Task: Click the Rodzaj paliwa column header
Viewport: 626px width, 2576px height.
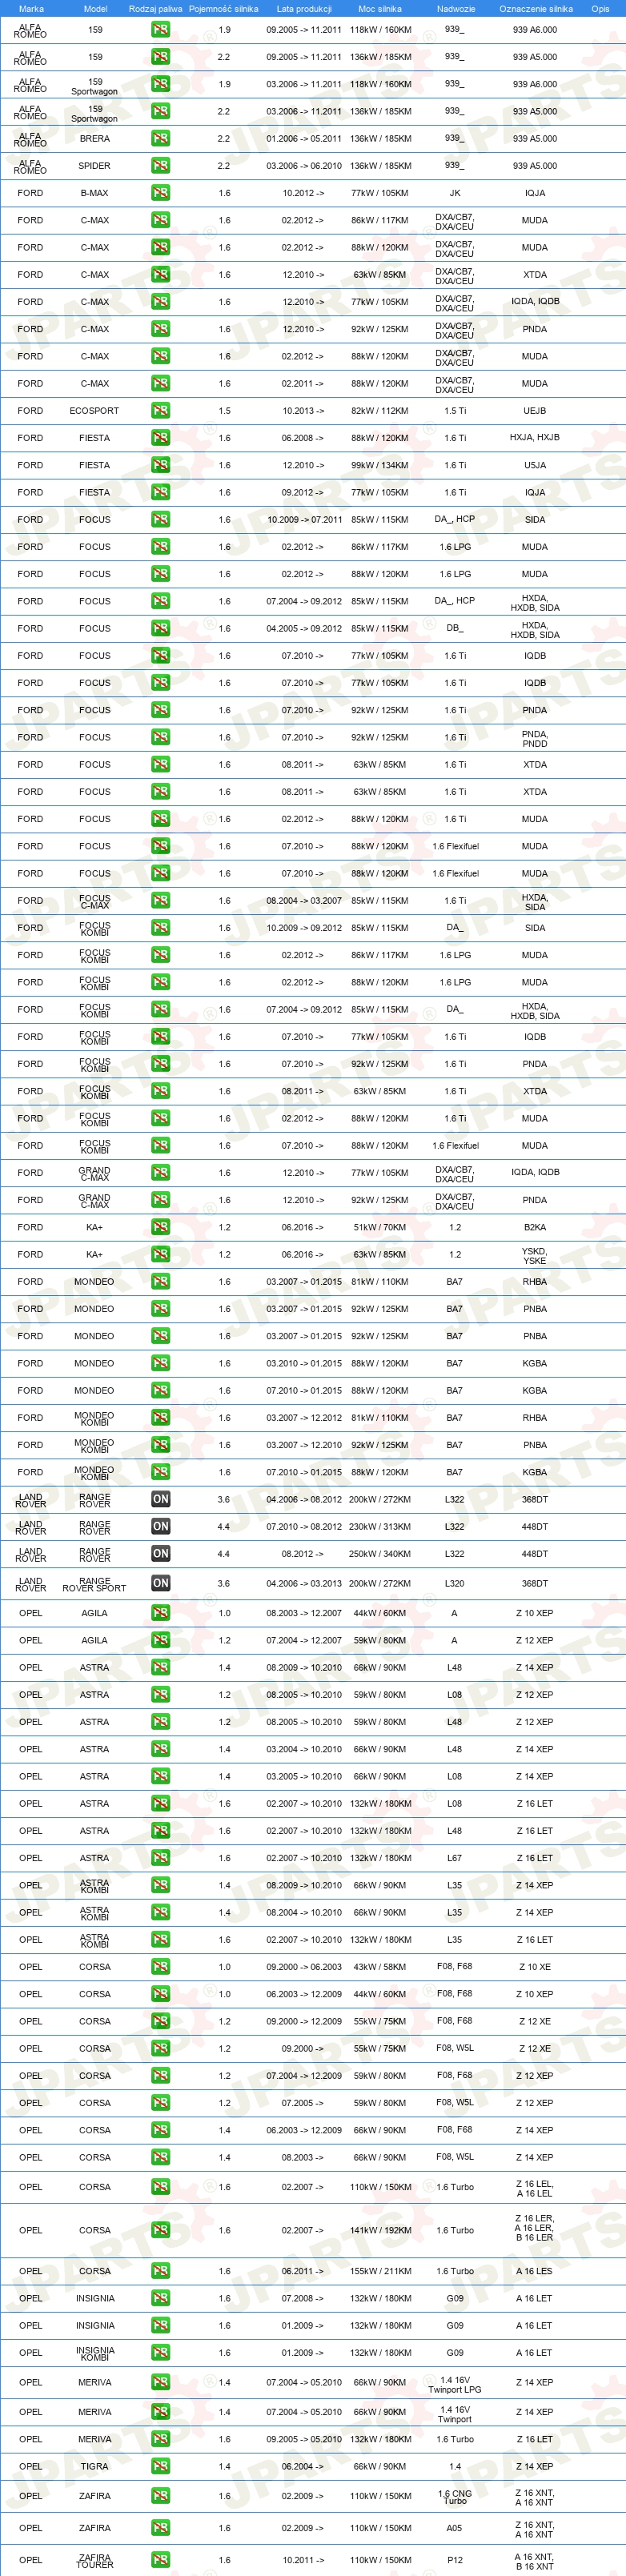Action: [x=156, y=9]
